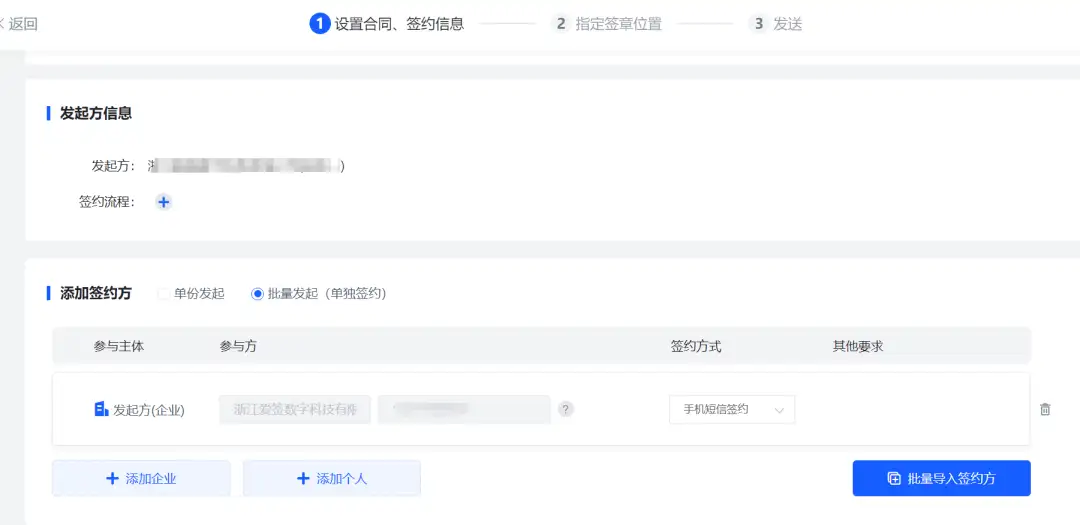
Task: Go to step 2 指定签章位置
Action: pos(607,24)
